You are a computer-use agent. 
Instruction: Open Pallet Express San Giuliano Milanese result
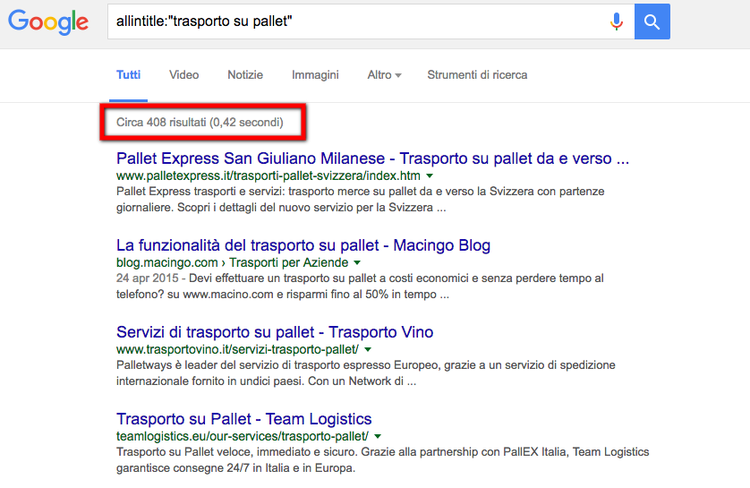373,158
